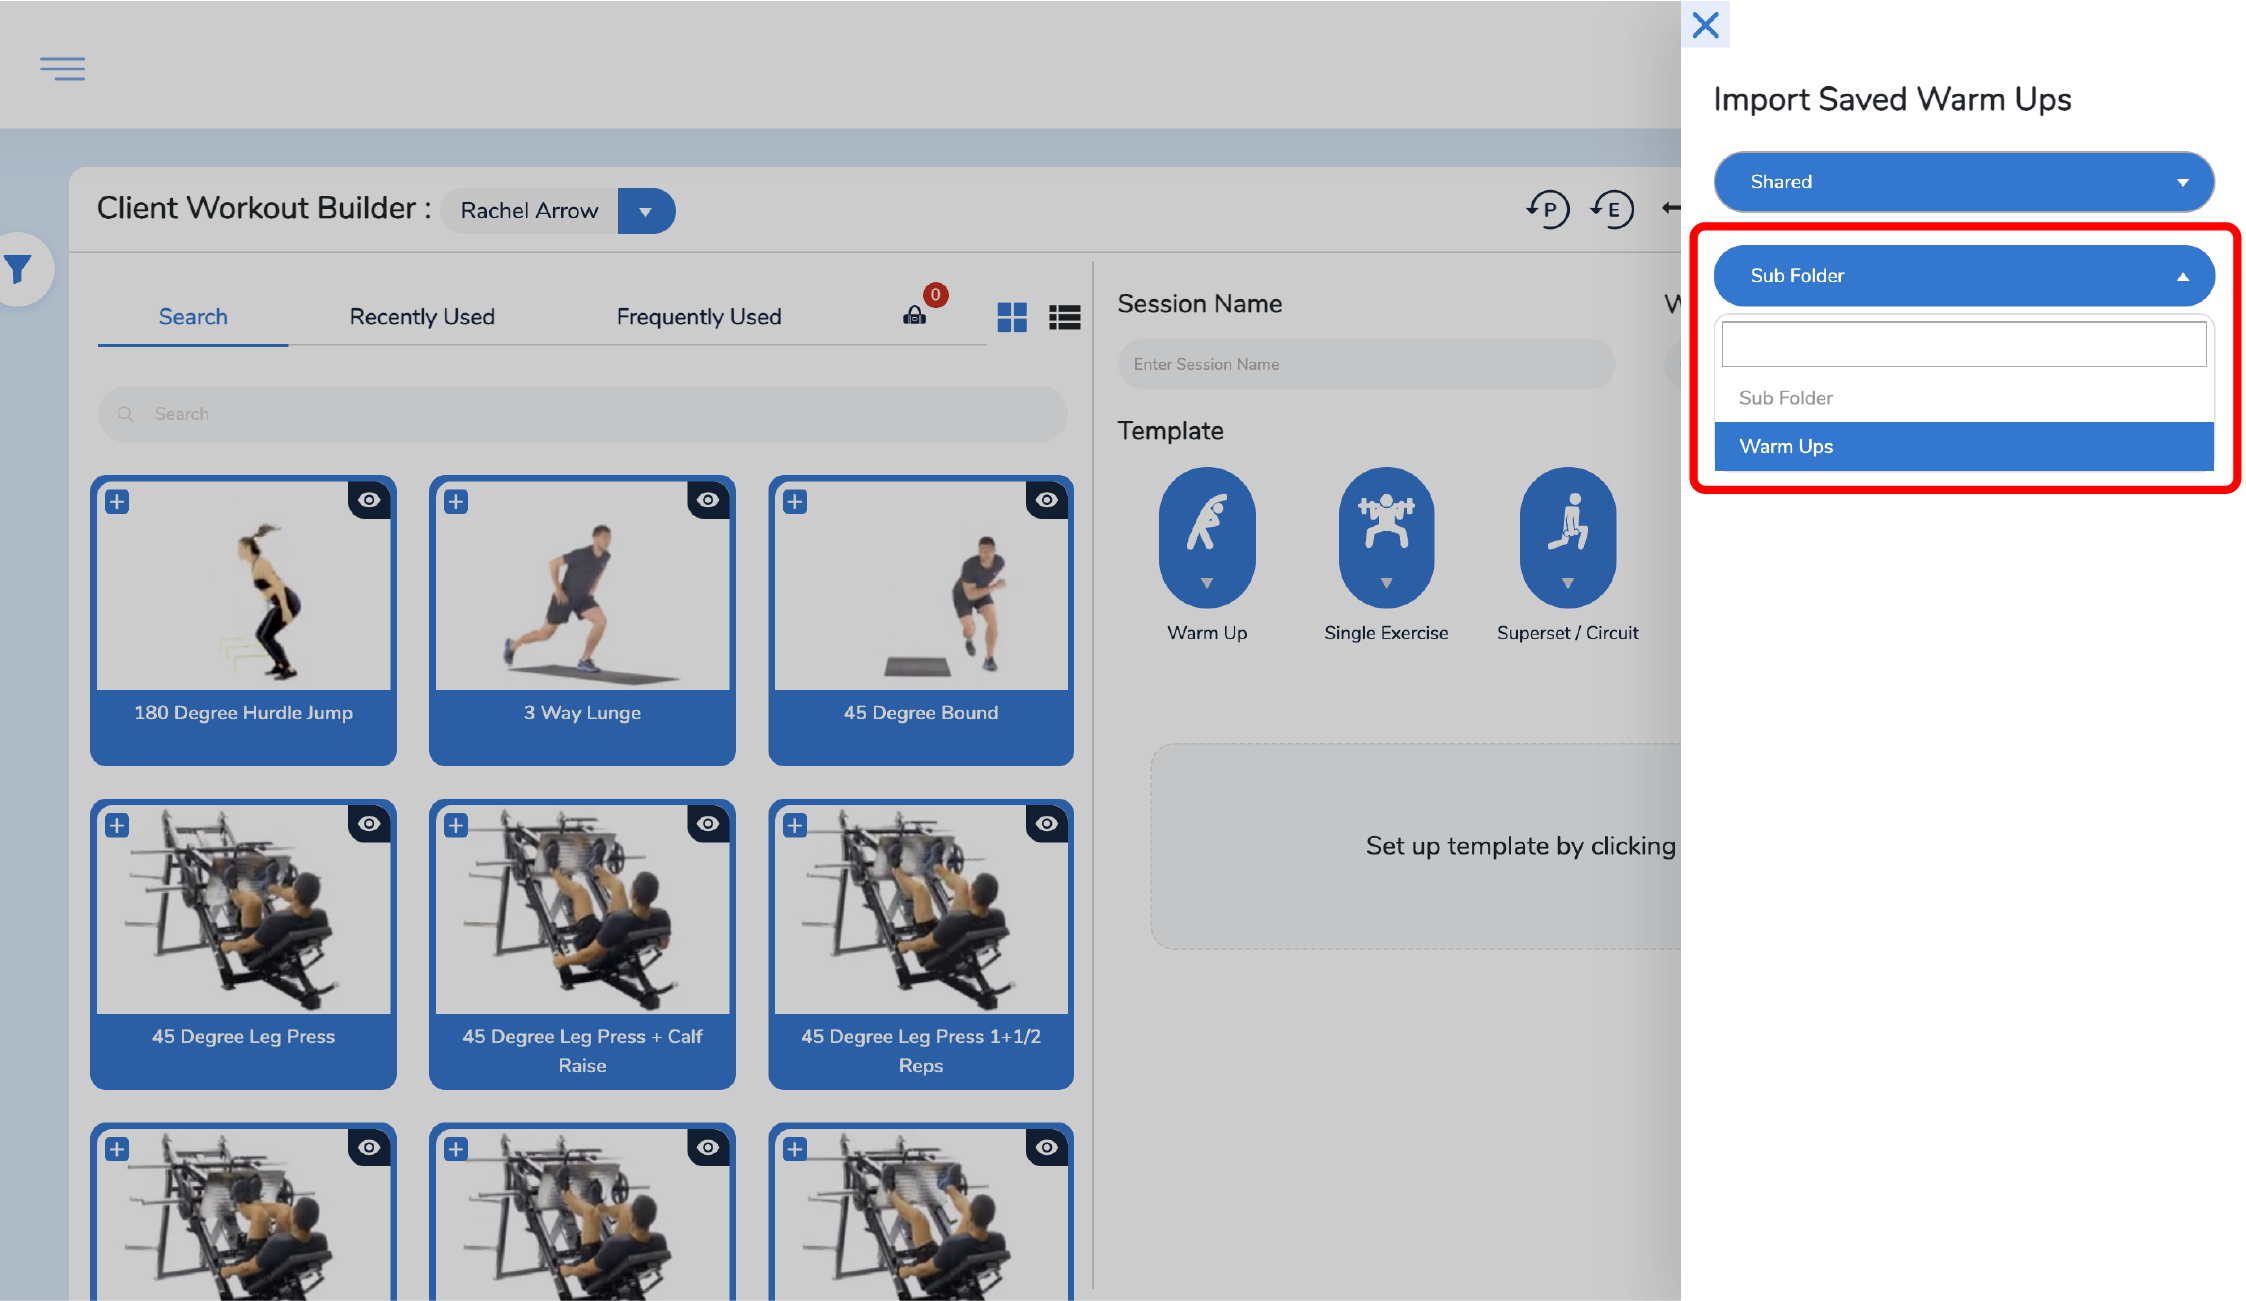The image size is (2246, 1301).
Task: Click the Enter Session Name field
Action: [1366, 364]
